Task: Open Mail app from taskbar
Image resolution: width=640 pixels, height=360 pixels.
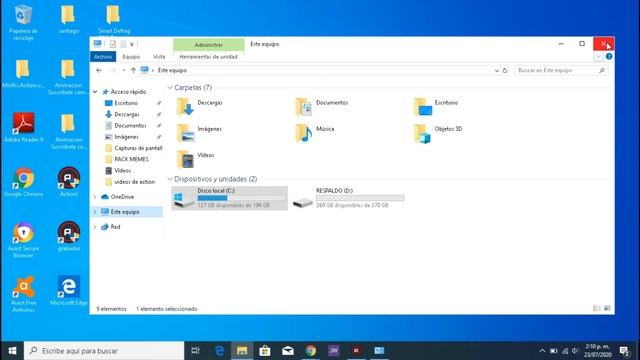Action: tap(288, 351)
